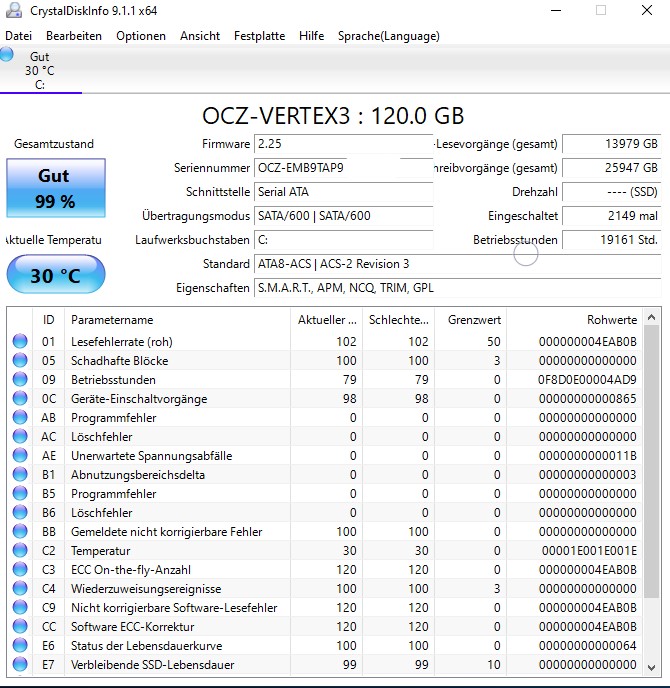Viewport: 670px width, 688px height.
Task: Click the Aktueller column header
Action: [x=326, y=319]
